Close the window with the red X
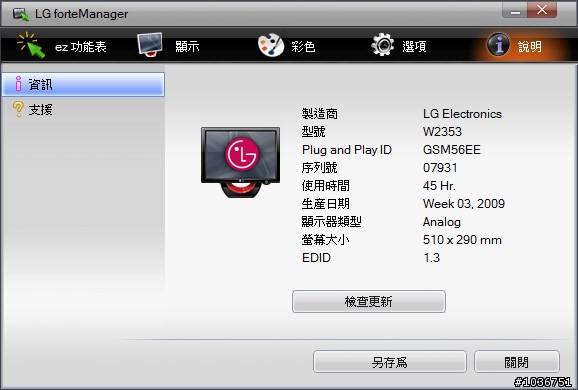This screenshot has width=578, height=390. [542, 10]
